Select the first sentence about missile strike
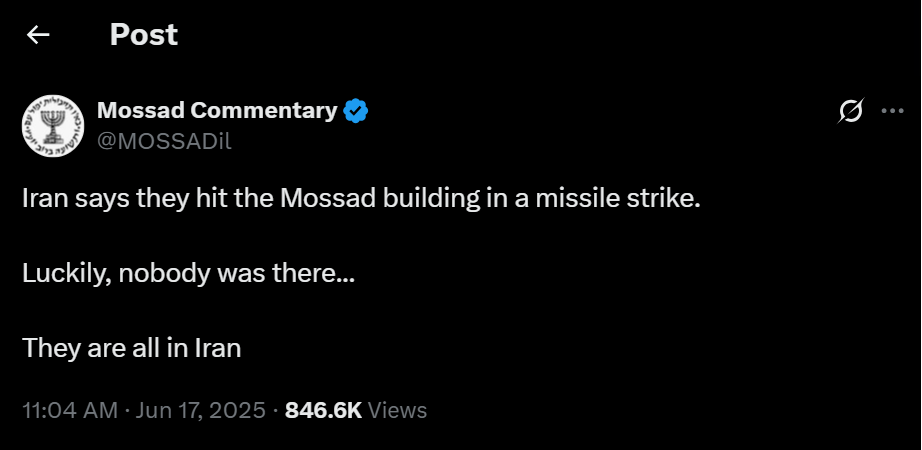The width and height of the screenshot is (922, 450). (362, 199)
